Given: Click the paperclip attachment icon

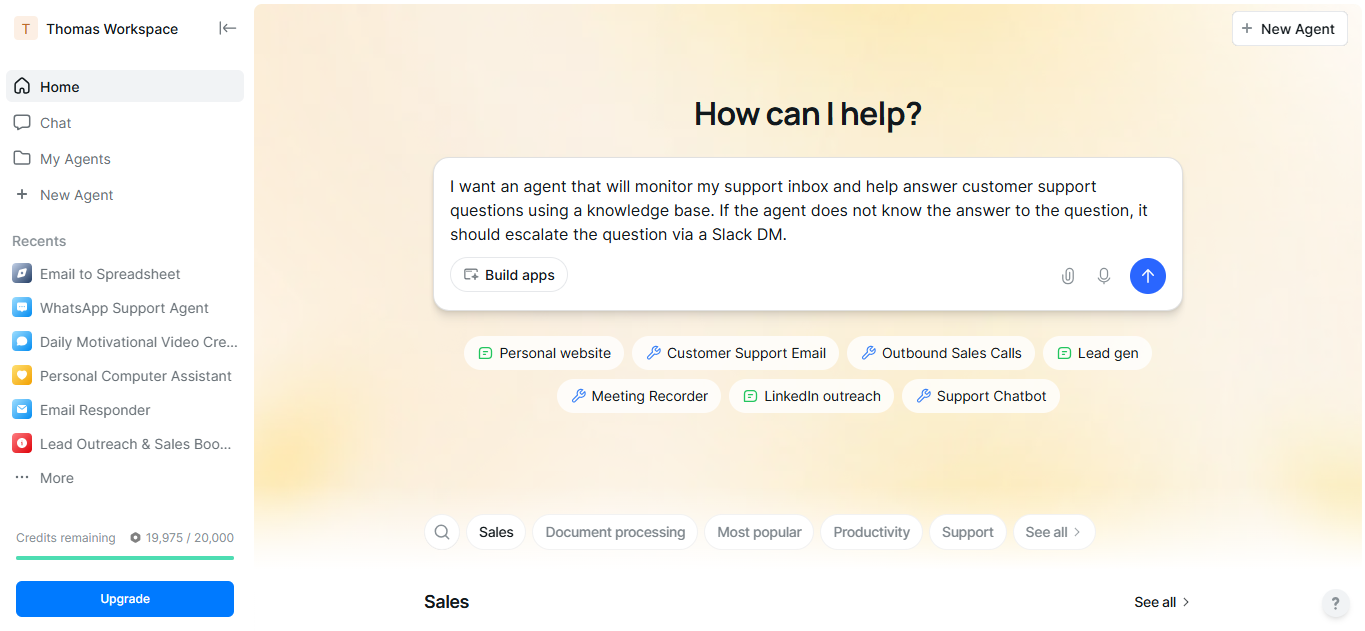Looking at the screenshot, I should tap(1068, 276).
